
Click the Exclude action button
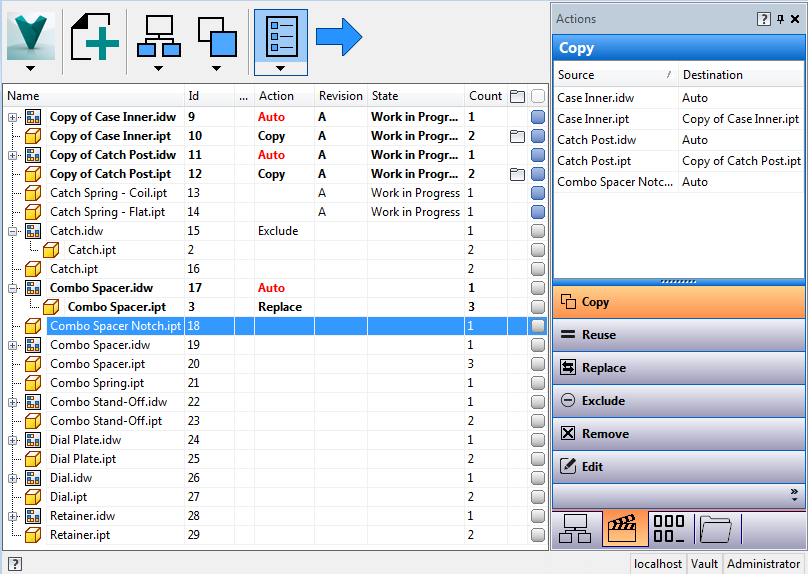pos(679,401)
